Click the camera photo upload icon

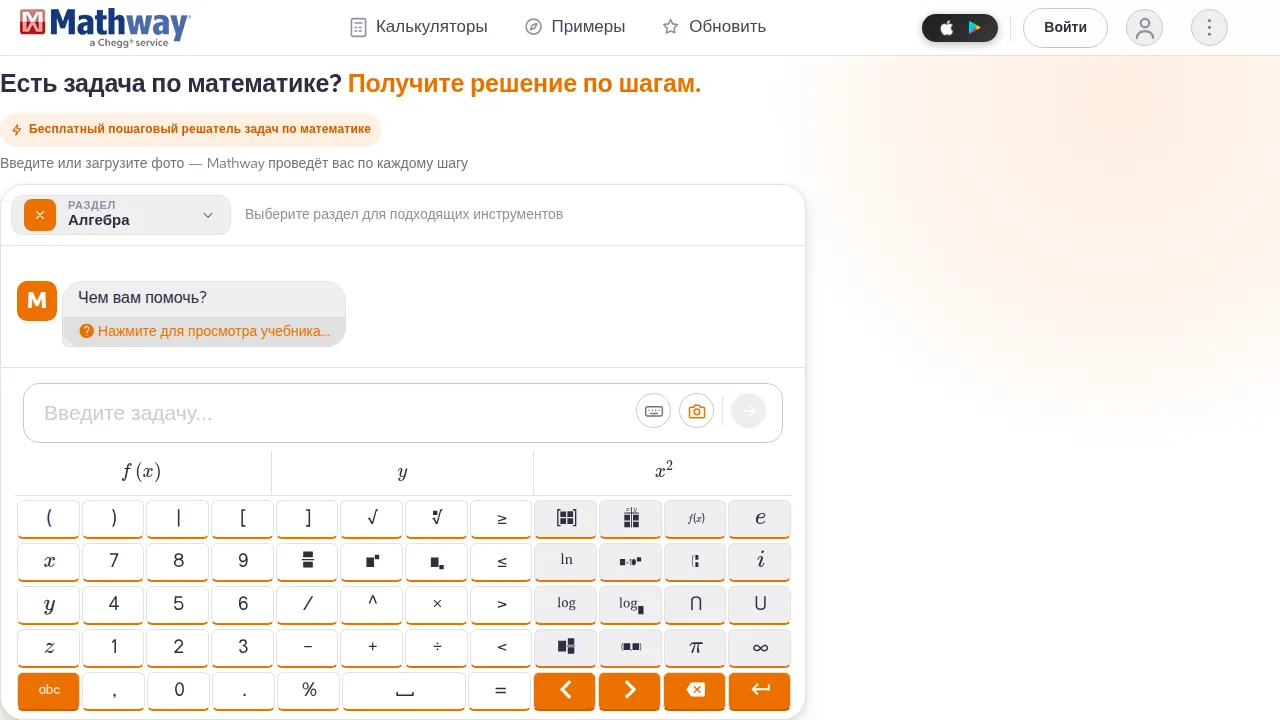click(697, 411)
